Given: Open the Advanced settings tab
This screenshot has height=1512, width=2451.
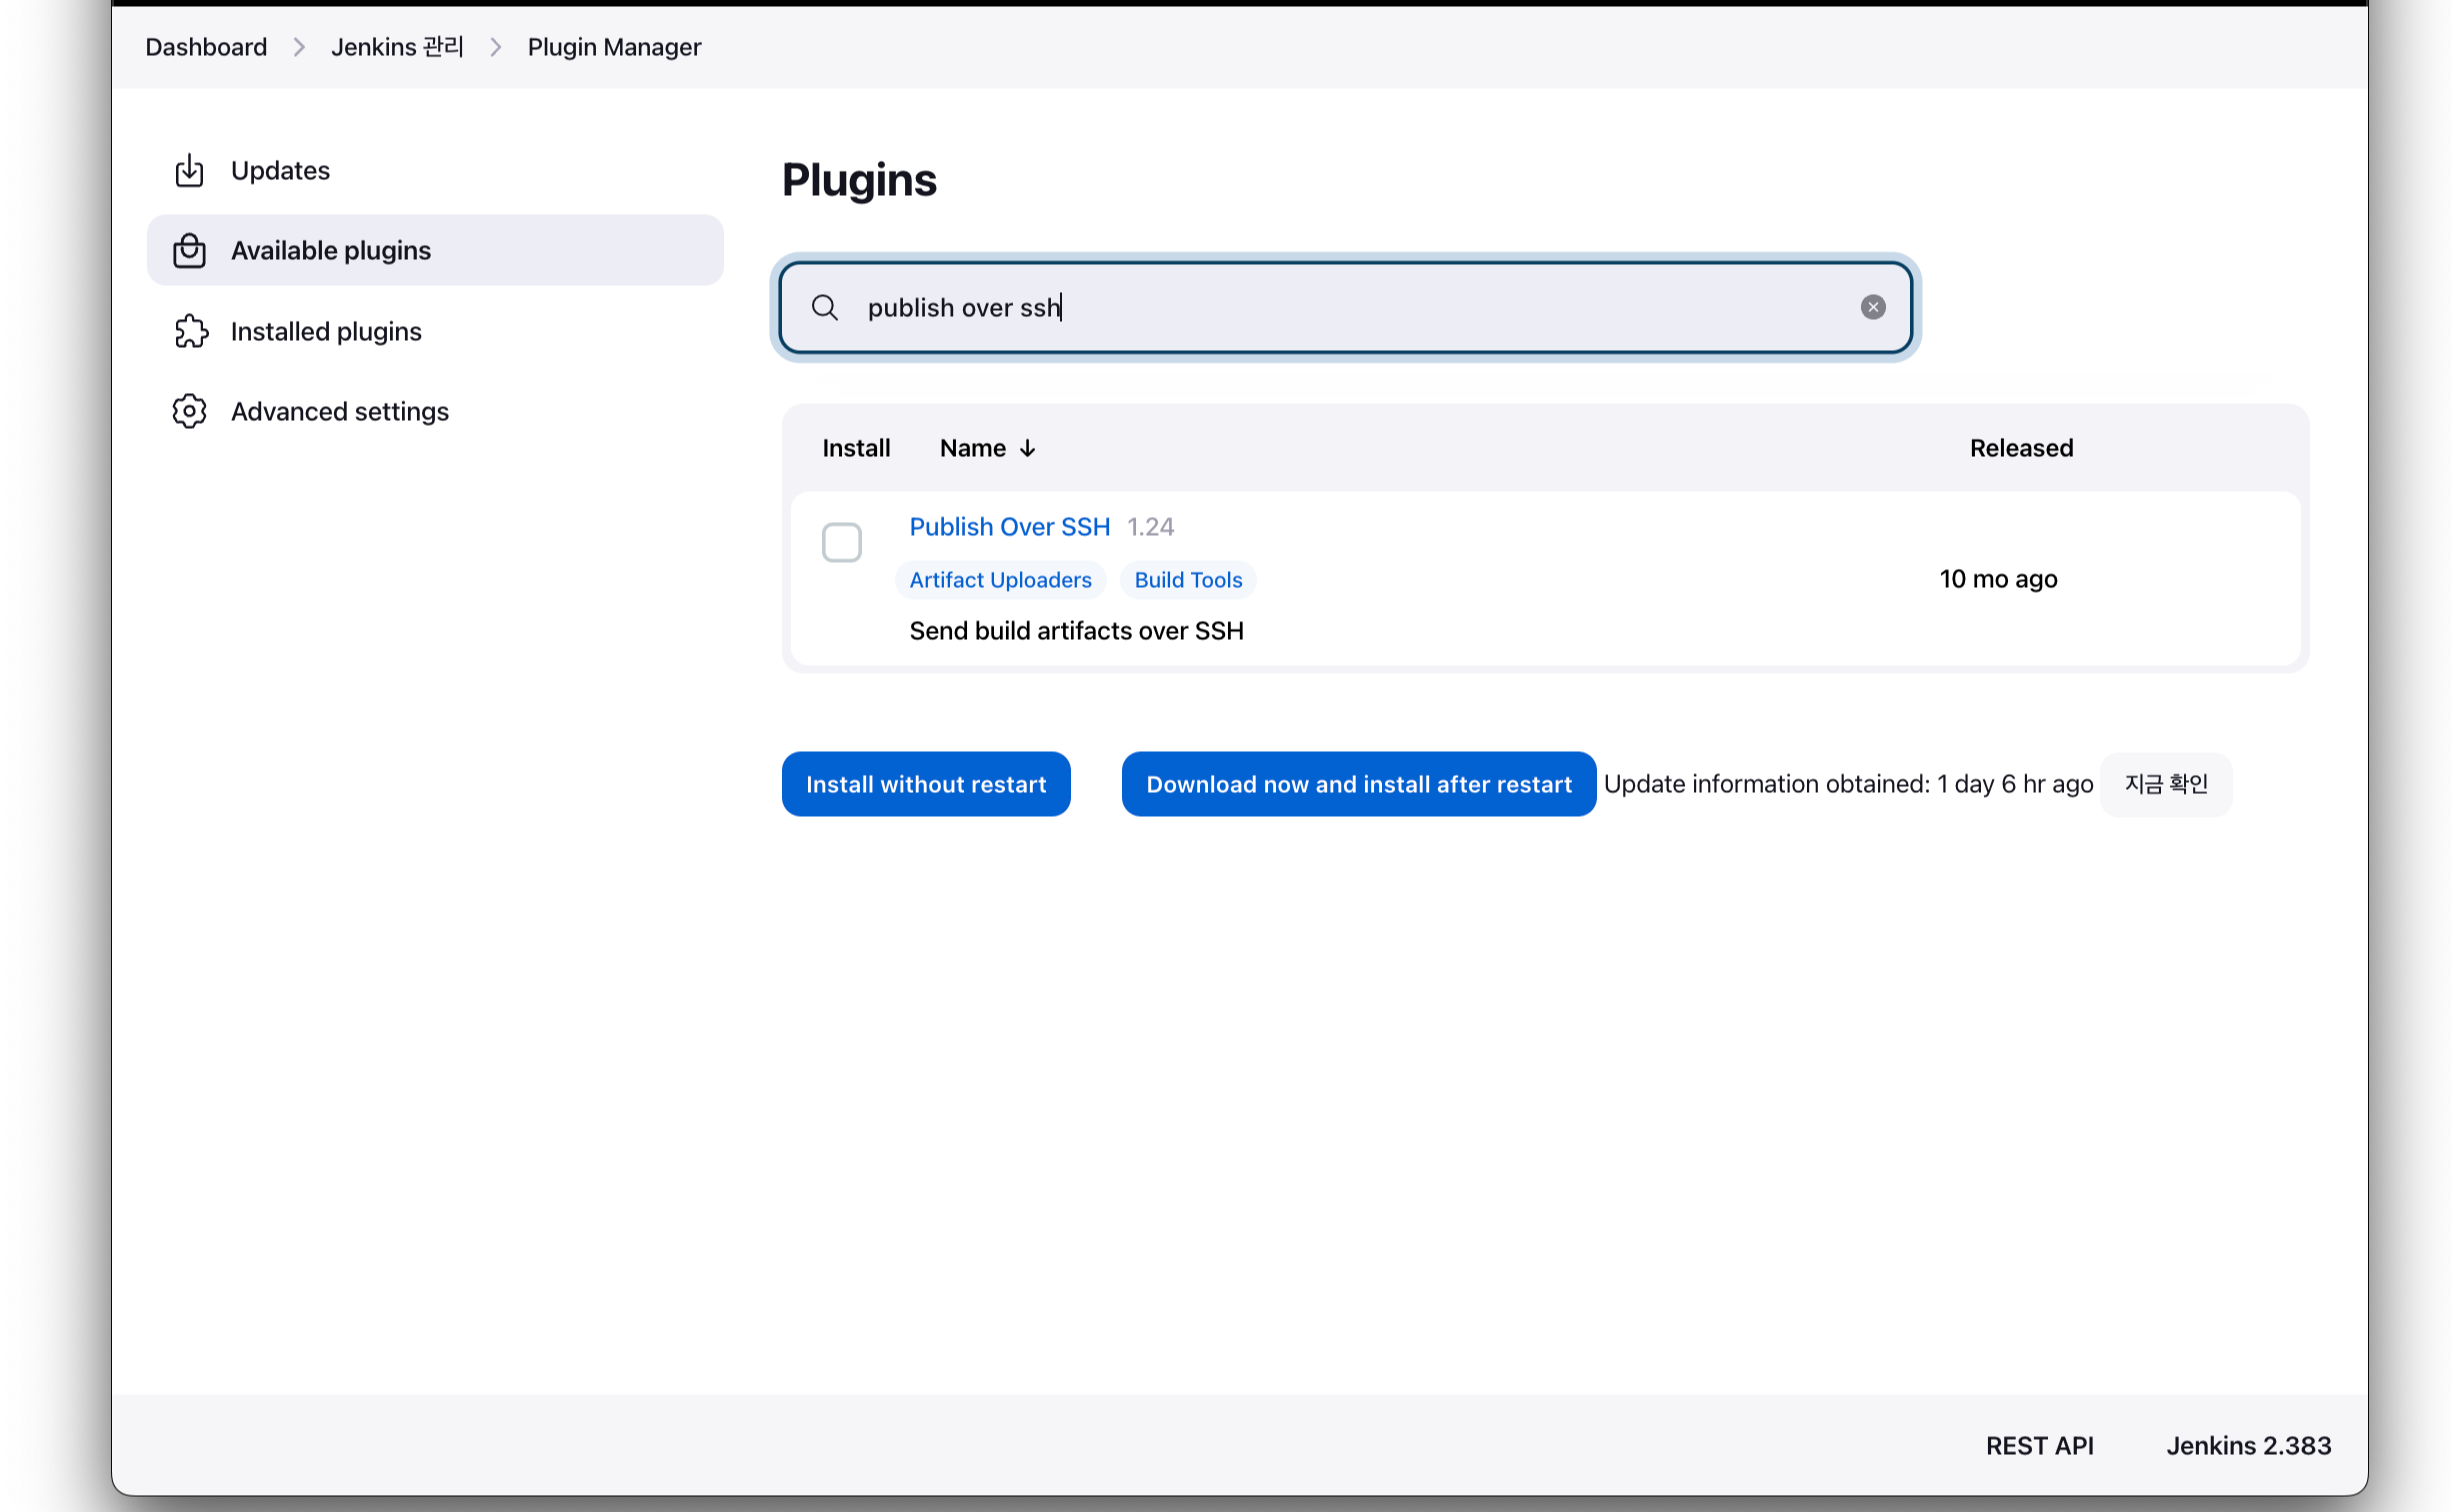Looking at the screenshot, I should tap(339, 411).
